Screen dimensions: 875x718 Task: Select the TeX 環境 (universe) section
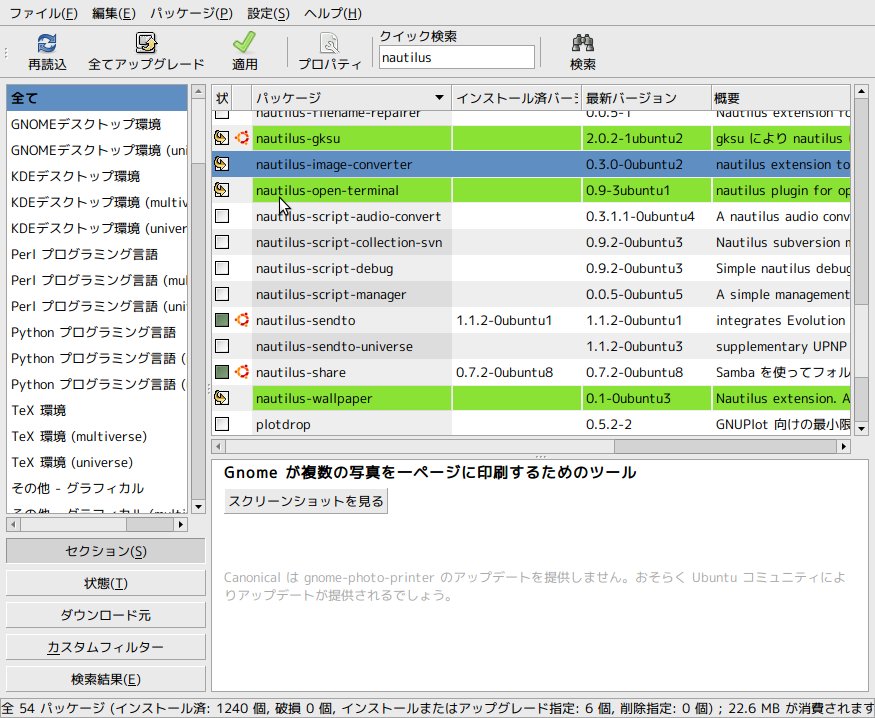(x=97, y=462)
